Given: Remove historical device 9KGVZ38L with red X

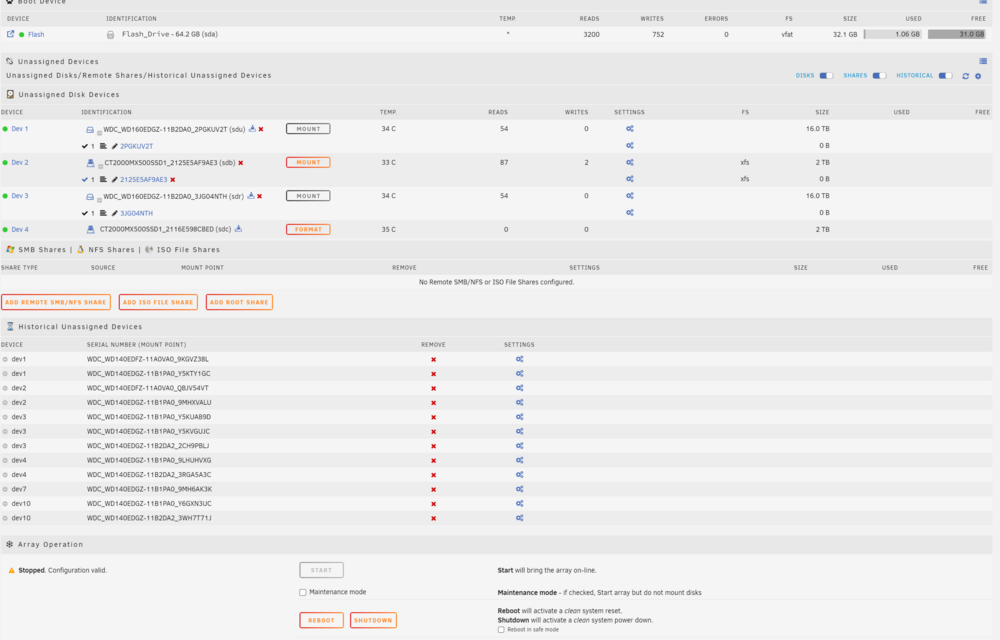Looking at the screenshot, I should [434, 360].
